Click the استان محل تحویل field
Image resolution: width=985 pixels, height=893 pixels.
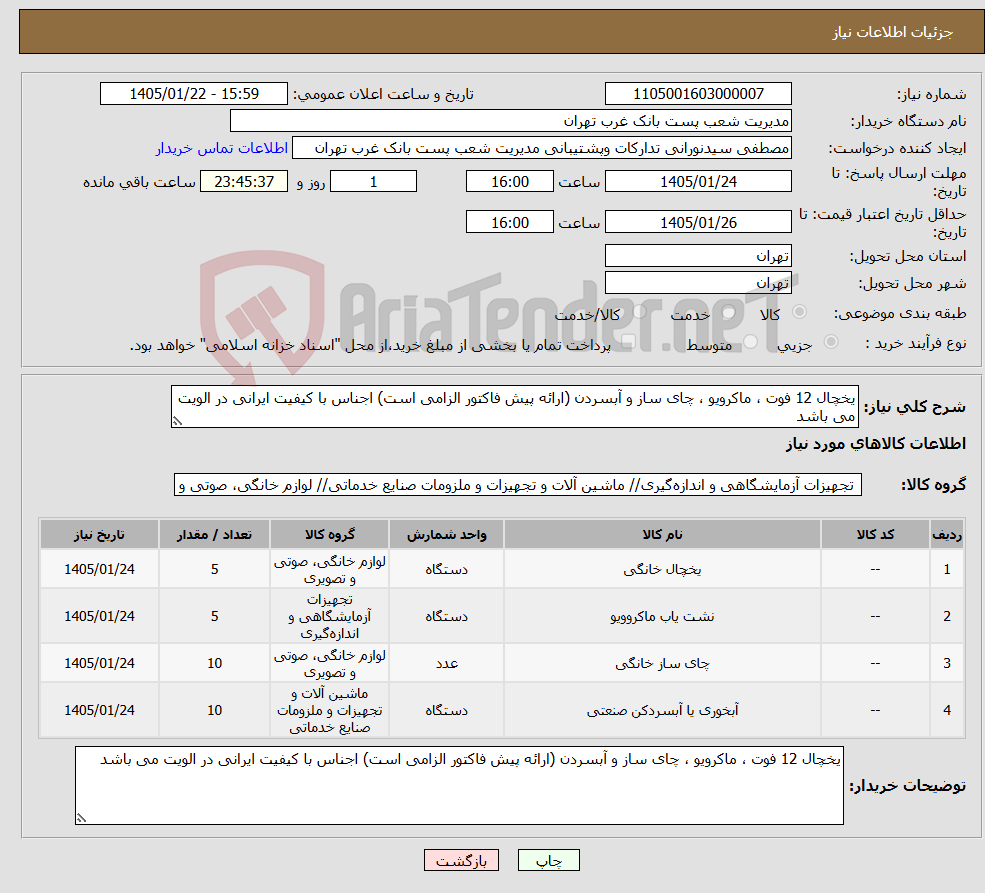coord(698,256)
